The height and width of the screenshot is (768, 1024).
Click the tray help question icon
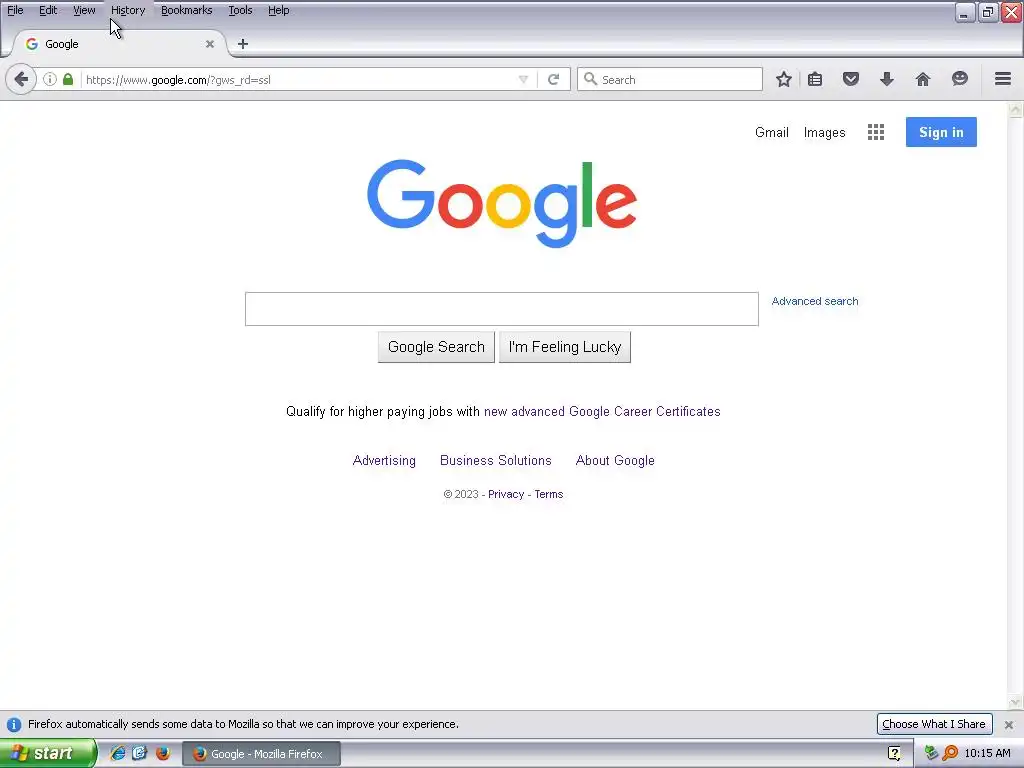894,753
